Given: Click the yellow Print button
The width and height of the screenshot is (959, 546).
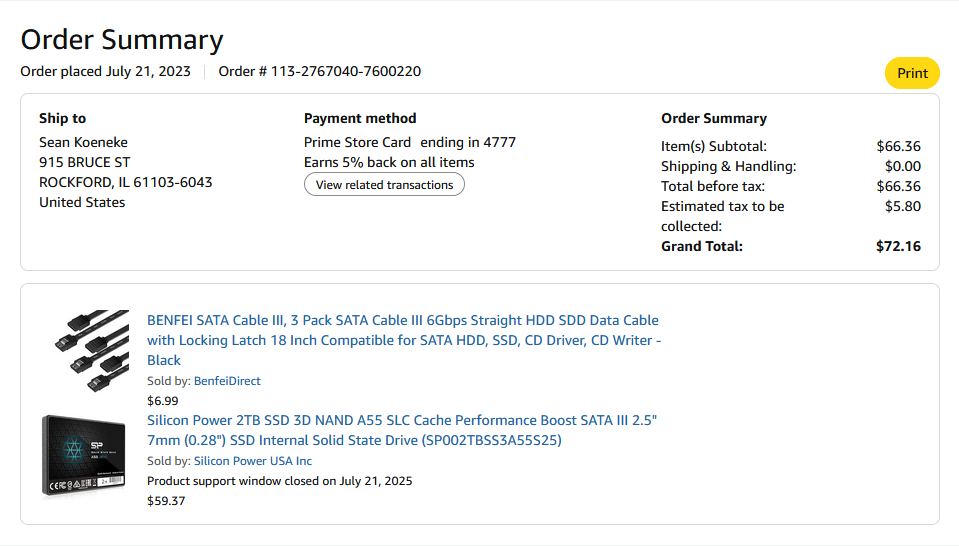Looking at the screenshot, I should coord(912,73).
